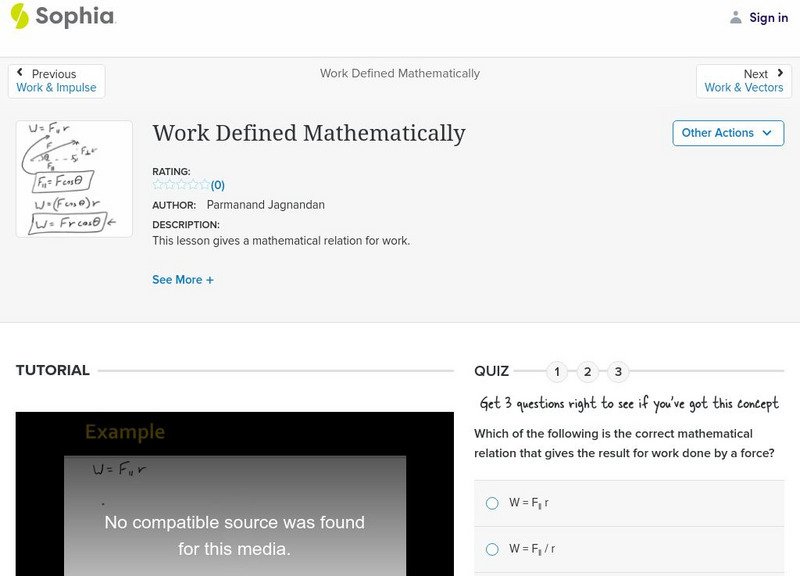This screenshot has width=800, height=576.
Task: Click the Sophia leaf logo
Action: point(21,17)
